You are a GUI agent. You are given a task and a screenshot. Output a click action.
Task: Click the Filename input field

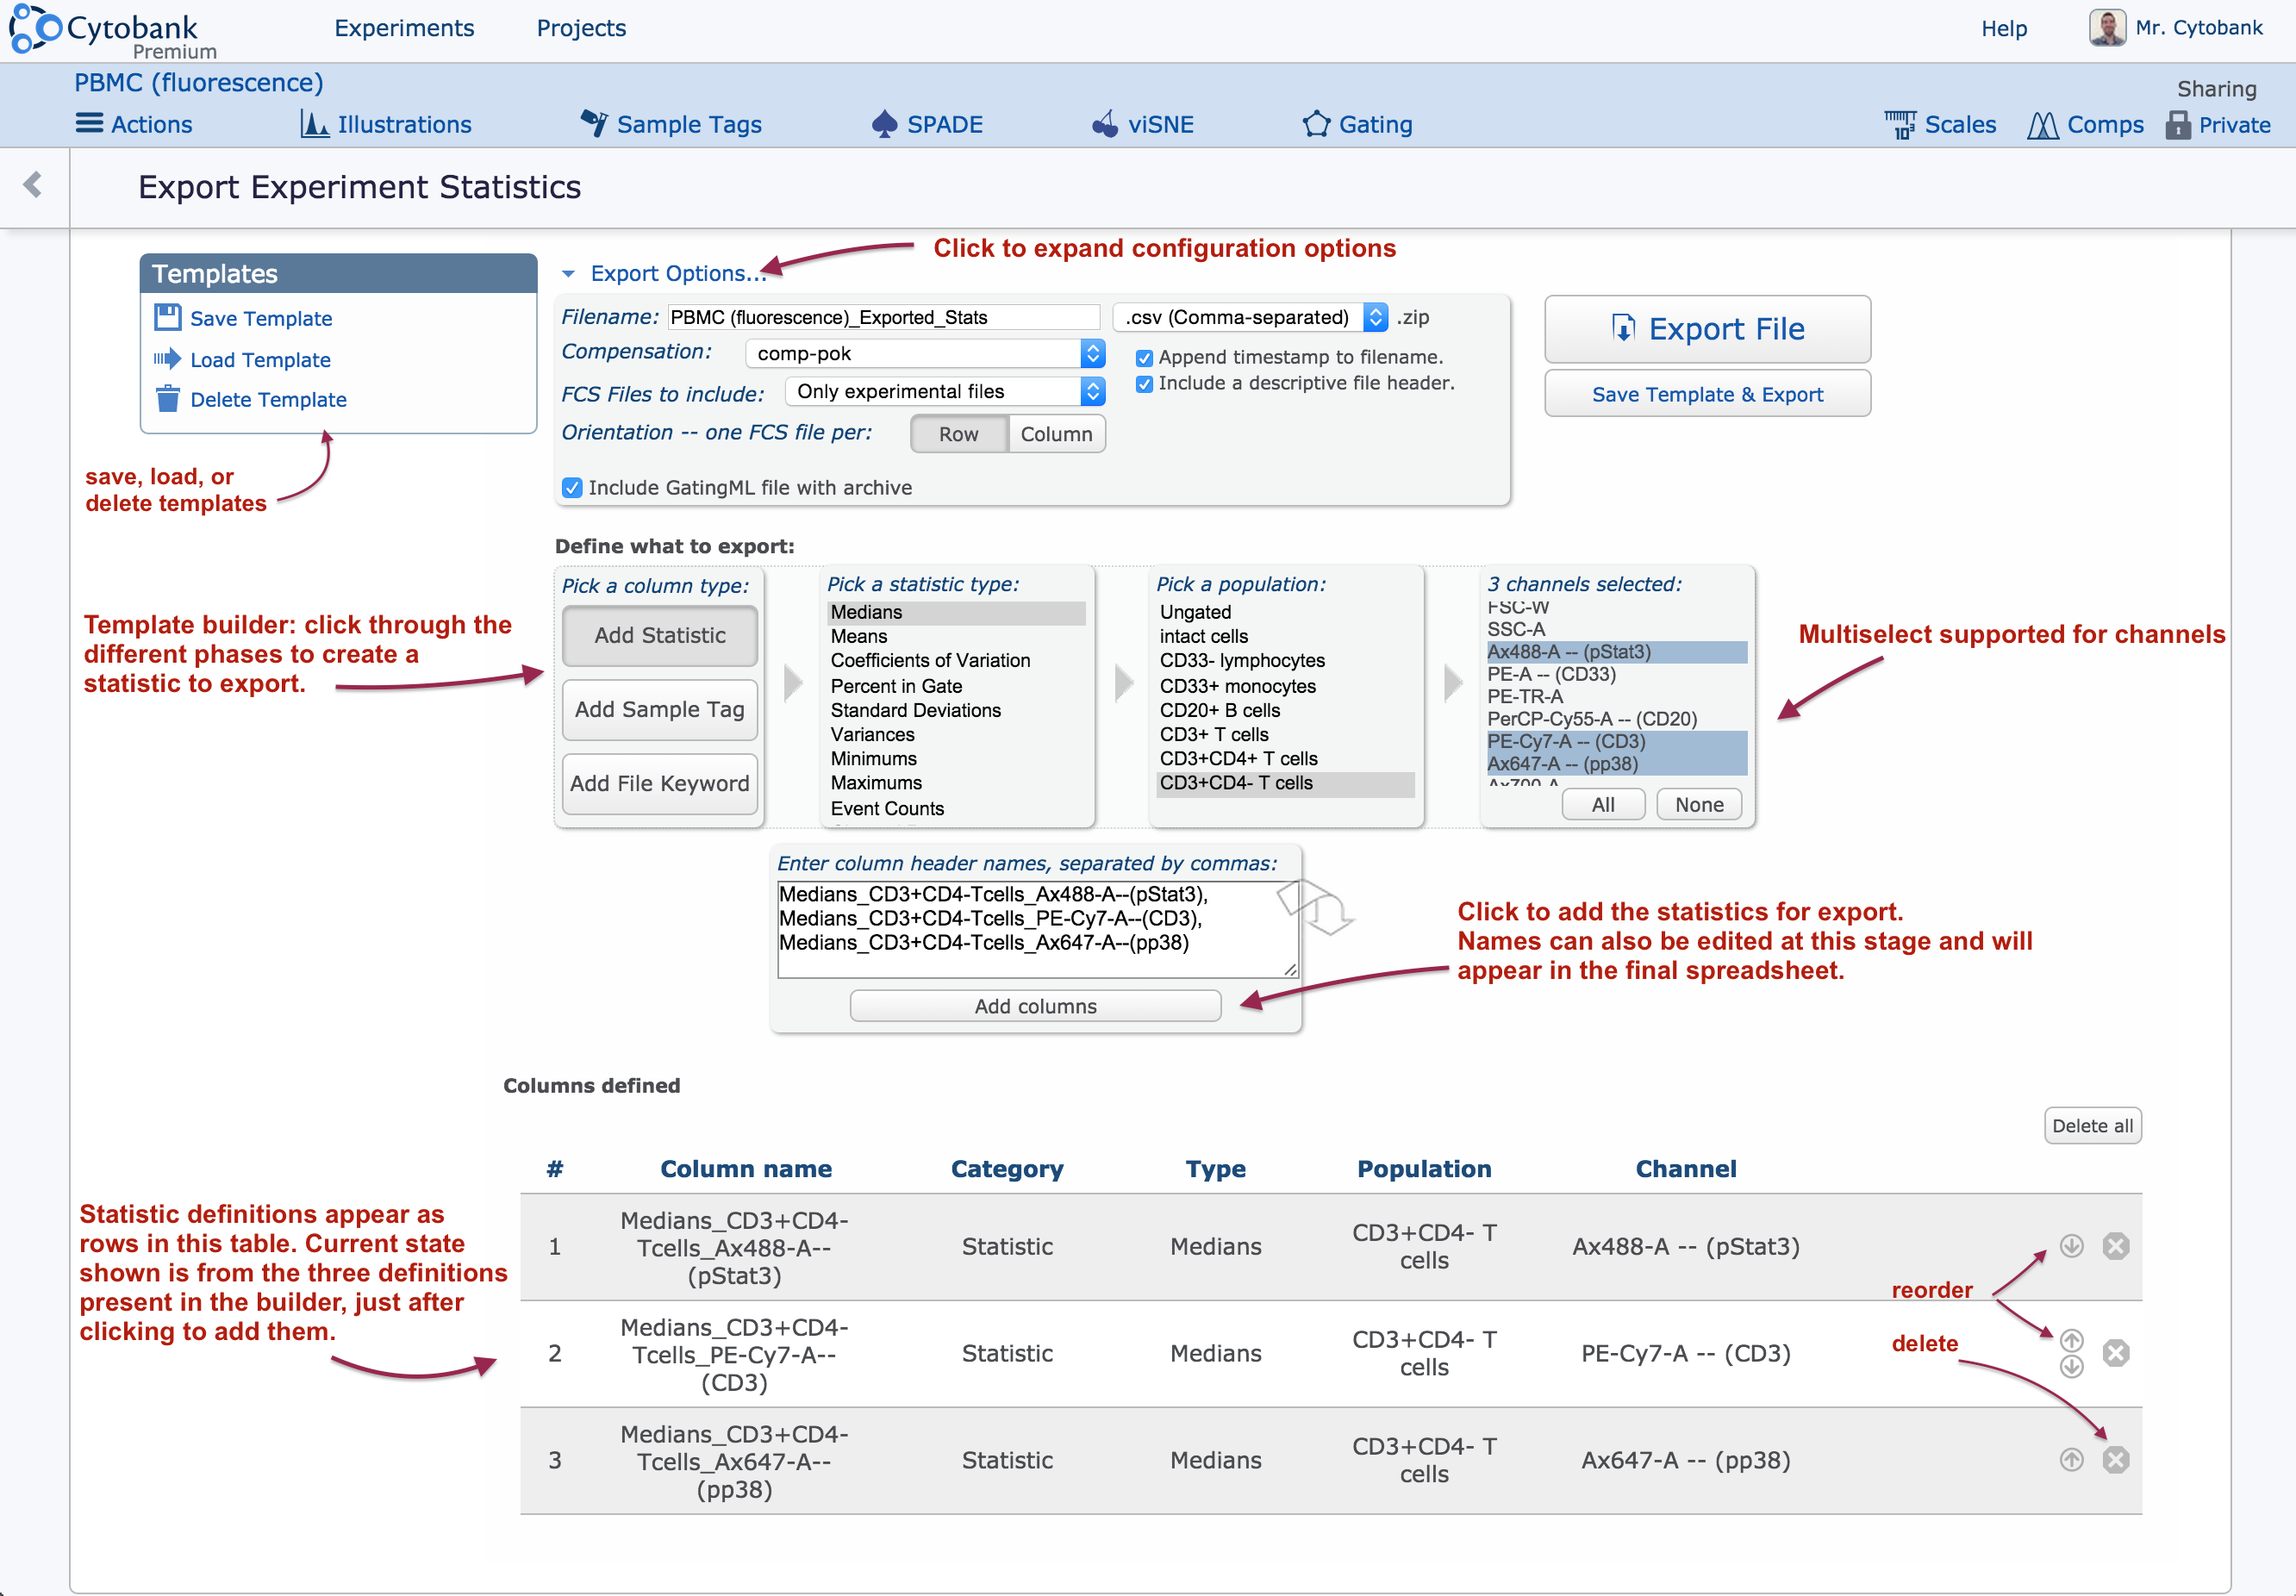coord(884,317)
